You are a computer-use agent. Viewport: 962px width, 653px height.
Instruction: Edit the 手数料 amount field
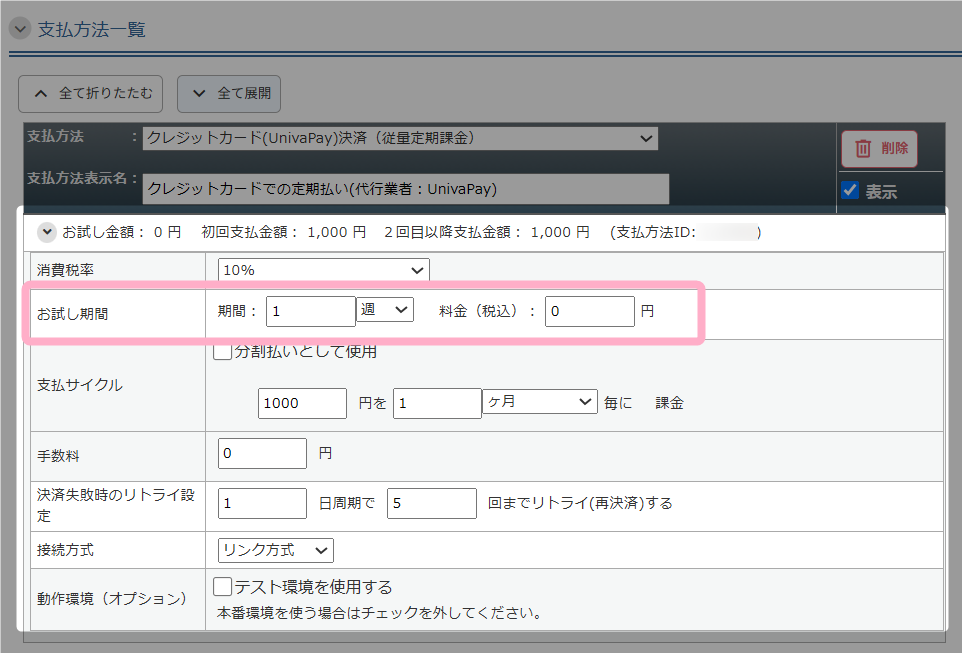click(262, 453)
